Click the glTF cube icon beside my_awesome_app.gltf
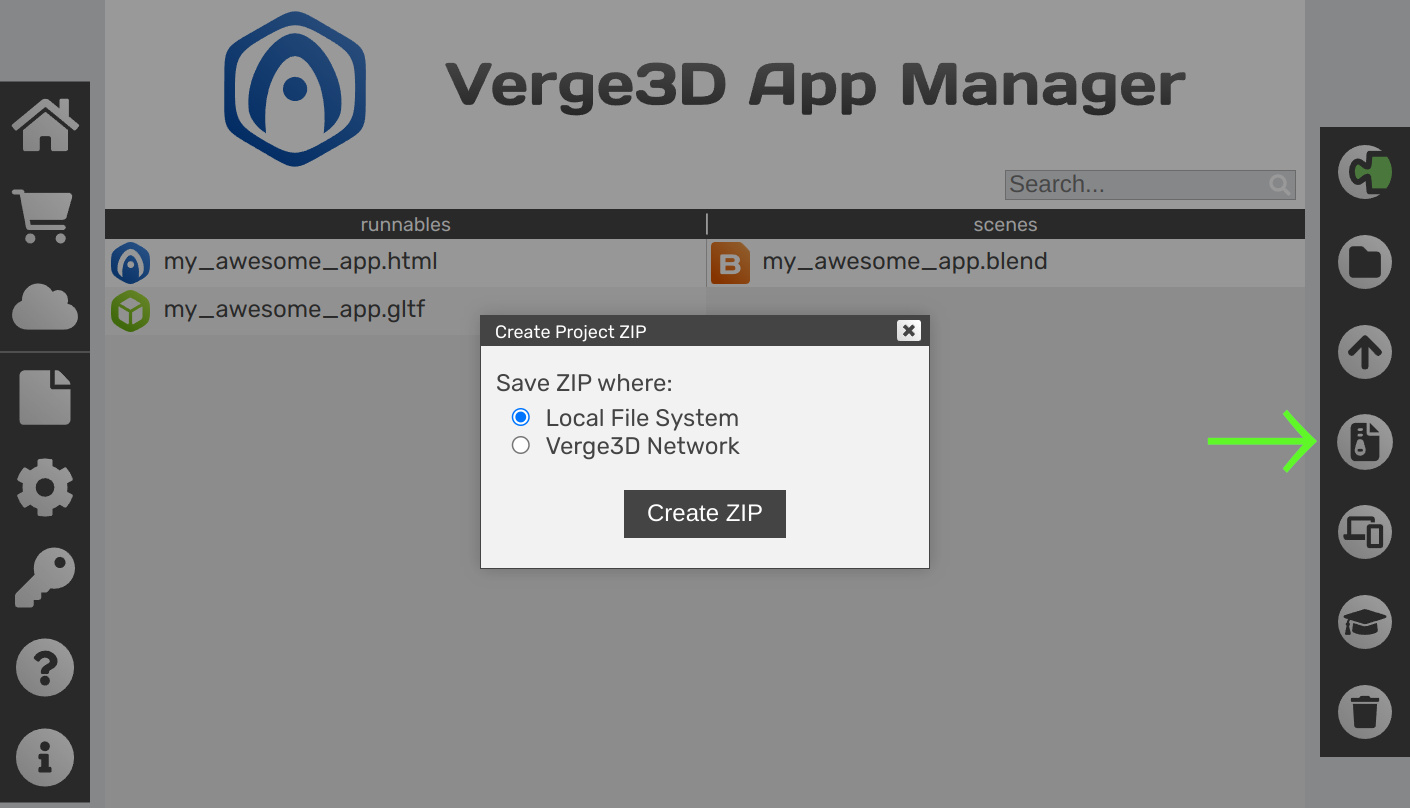This screenshot has width=1410, height=808. 130,311
